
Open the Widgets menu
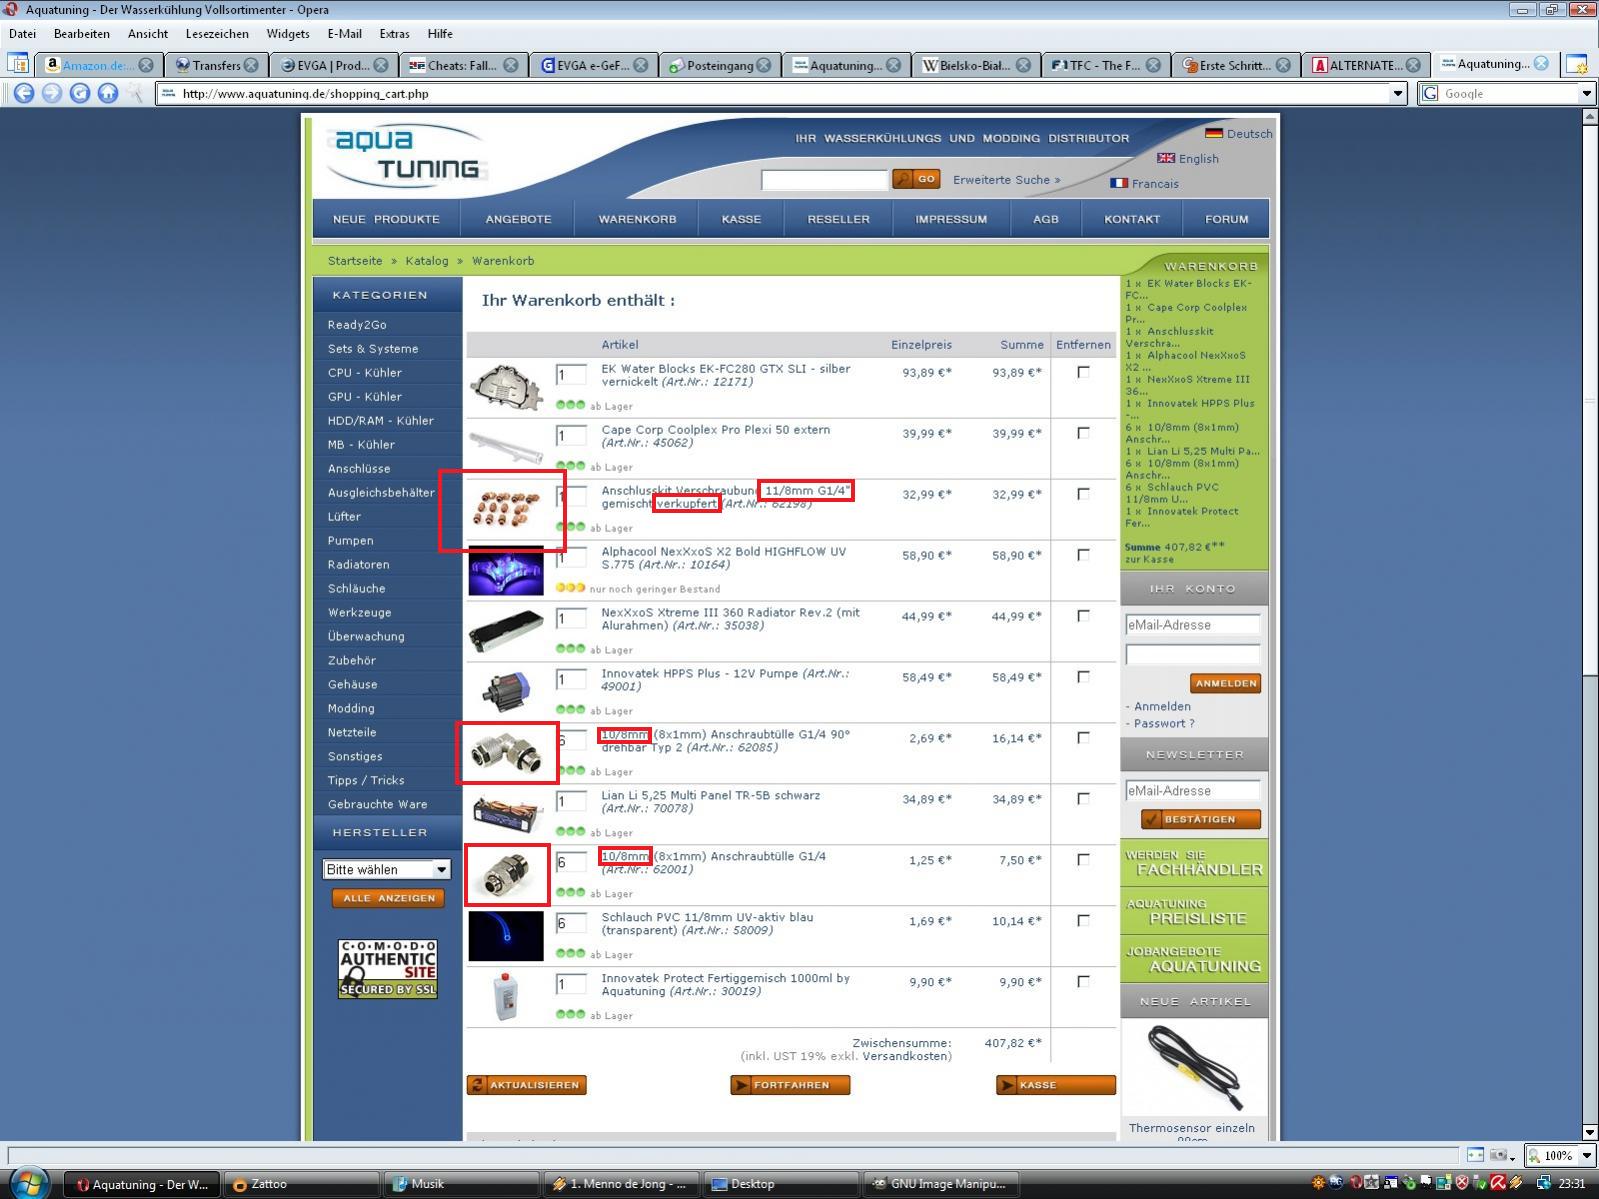[288, 33]
